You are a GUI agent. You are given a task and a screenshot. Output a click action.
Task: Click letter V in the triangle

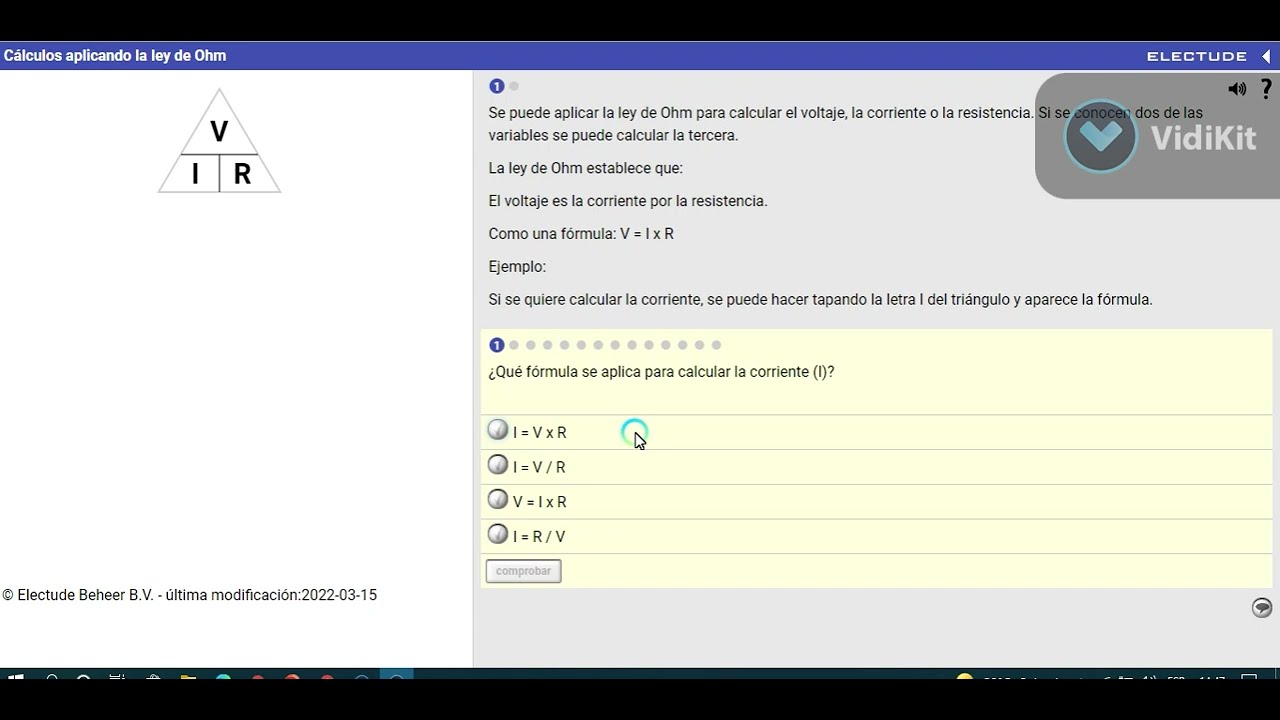coord(219,131)
